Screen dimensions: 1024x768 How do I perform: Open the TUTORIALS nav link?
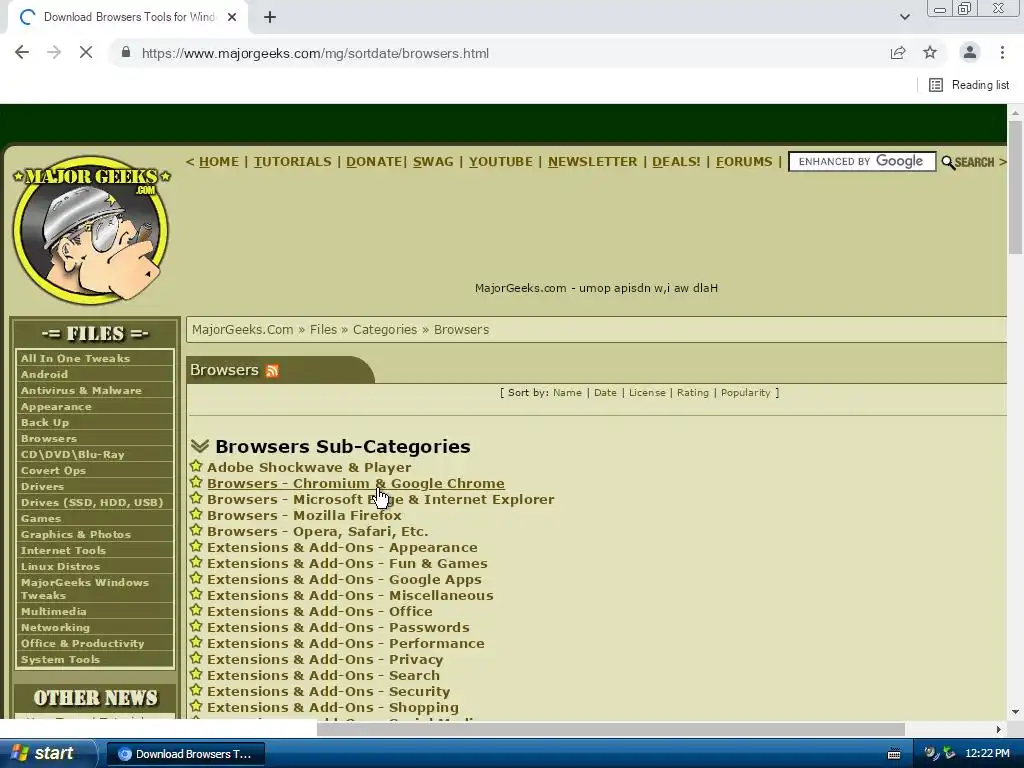293,161
